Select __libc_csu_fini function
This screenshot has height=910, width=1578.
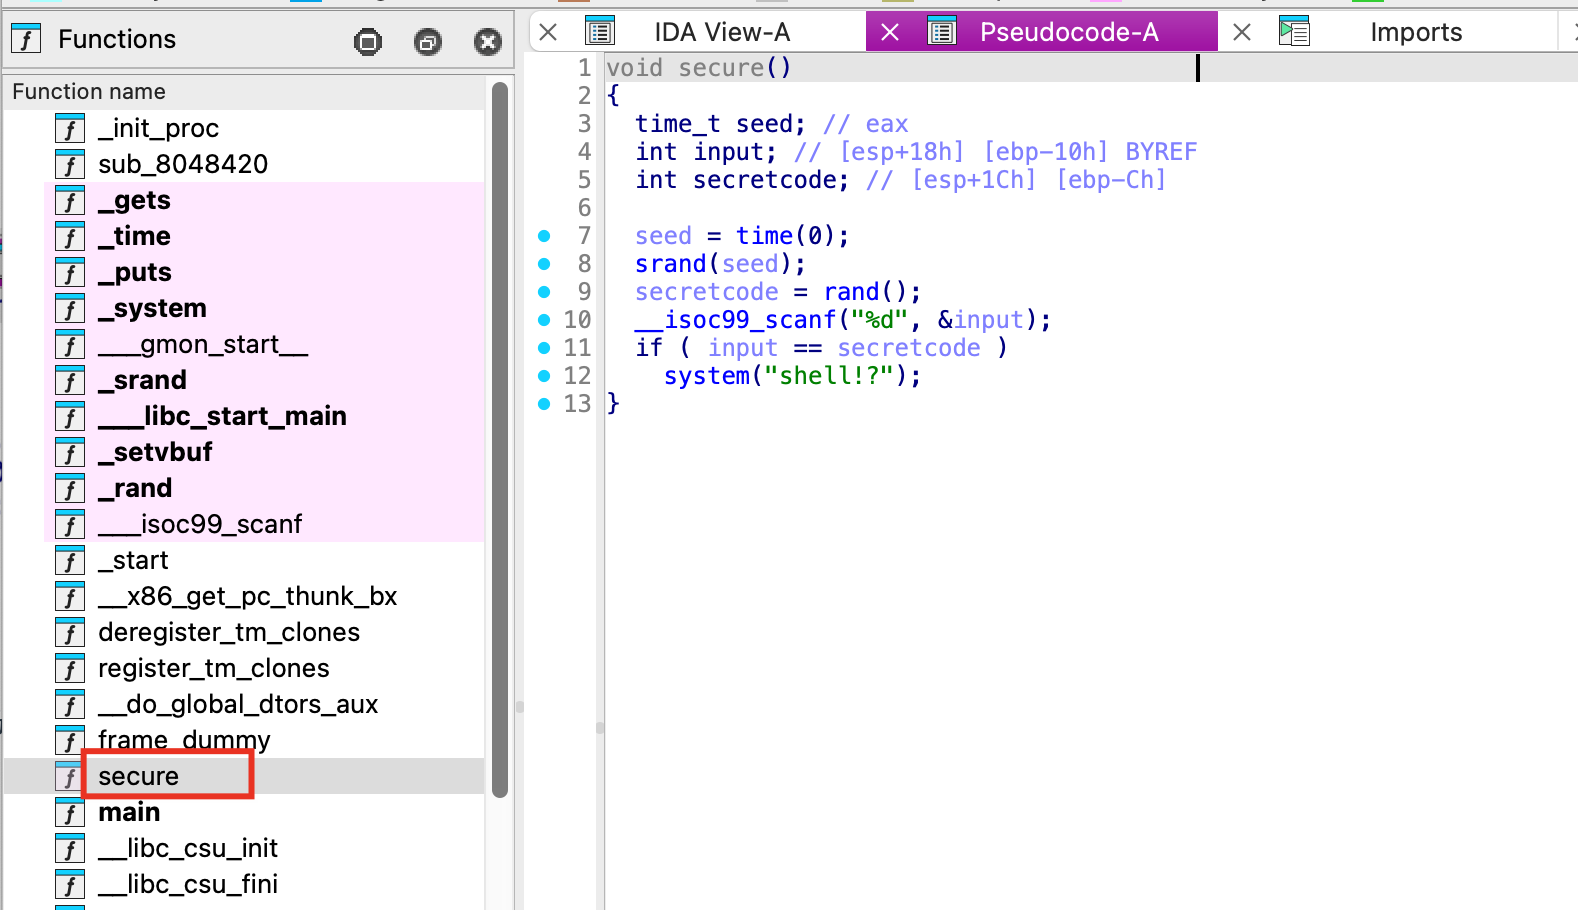(x=188, y=884)
